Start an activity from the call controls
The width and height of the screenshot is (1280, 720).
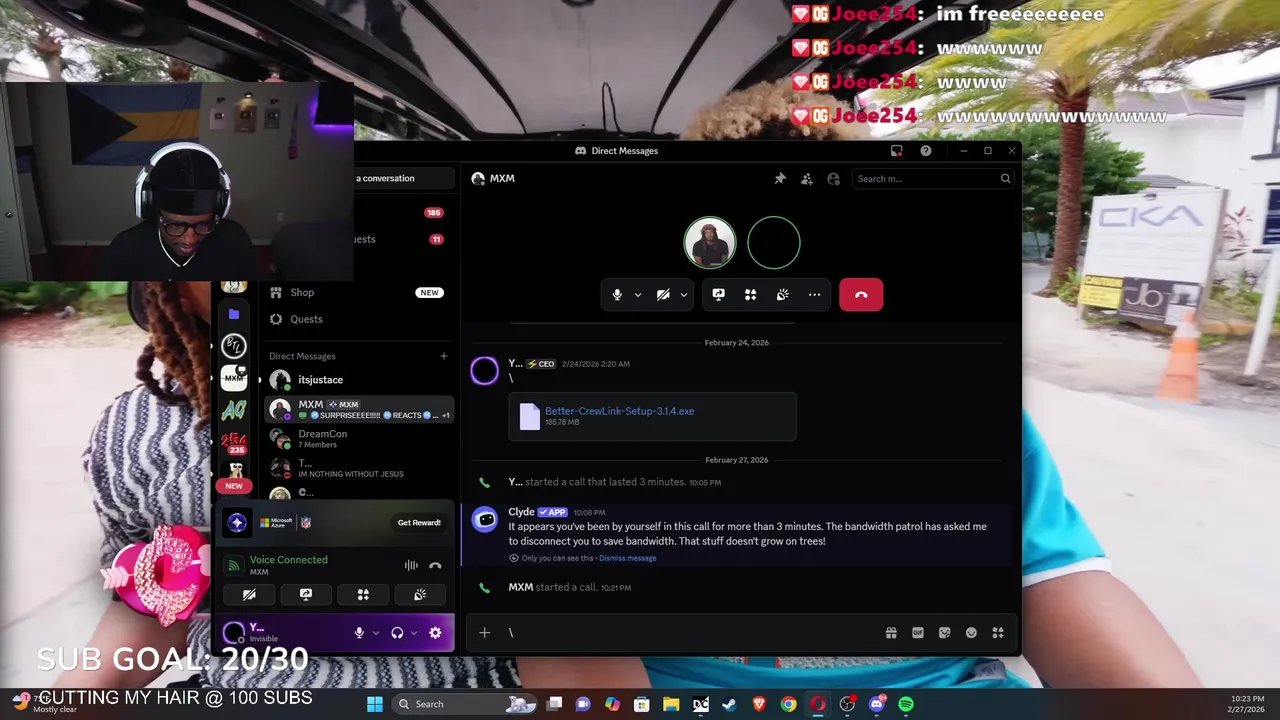tap(750, 295)
